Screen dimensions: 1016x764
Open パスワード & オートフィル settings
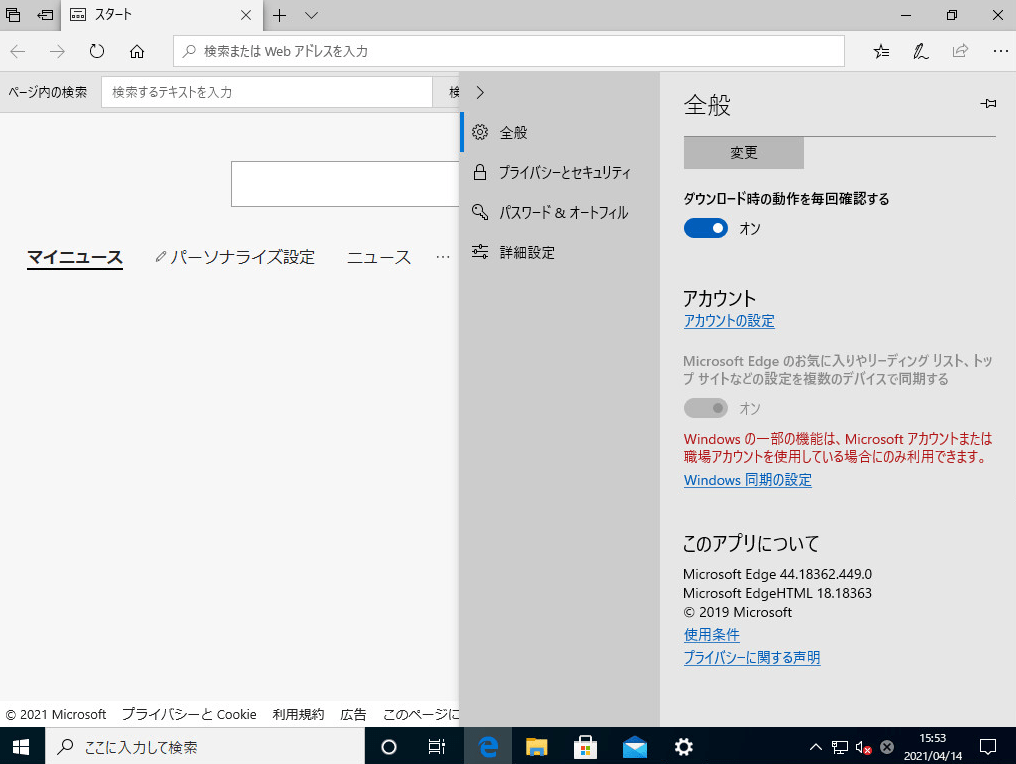(x=559, y=213)
